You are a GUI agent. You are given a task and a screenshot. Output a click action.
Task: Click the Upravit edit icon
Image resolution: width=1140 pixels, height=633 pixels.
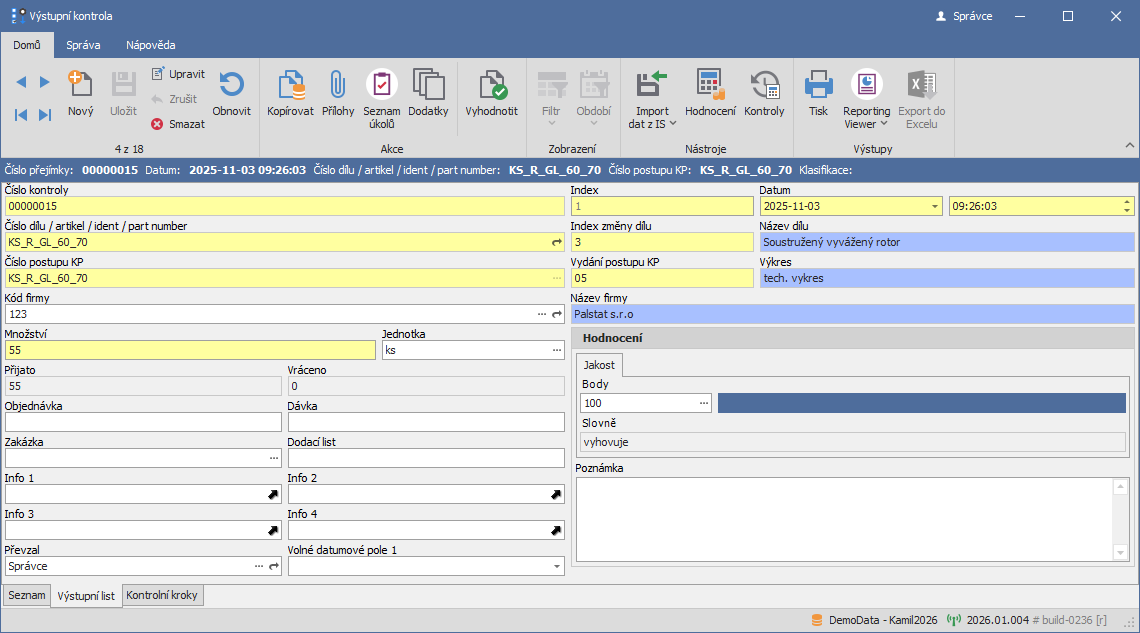click(158, 73)
